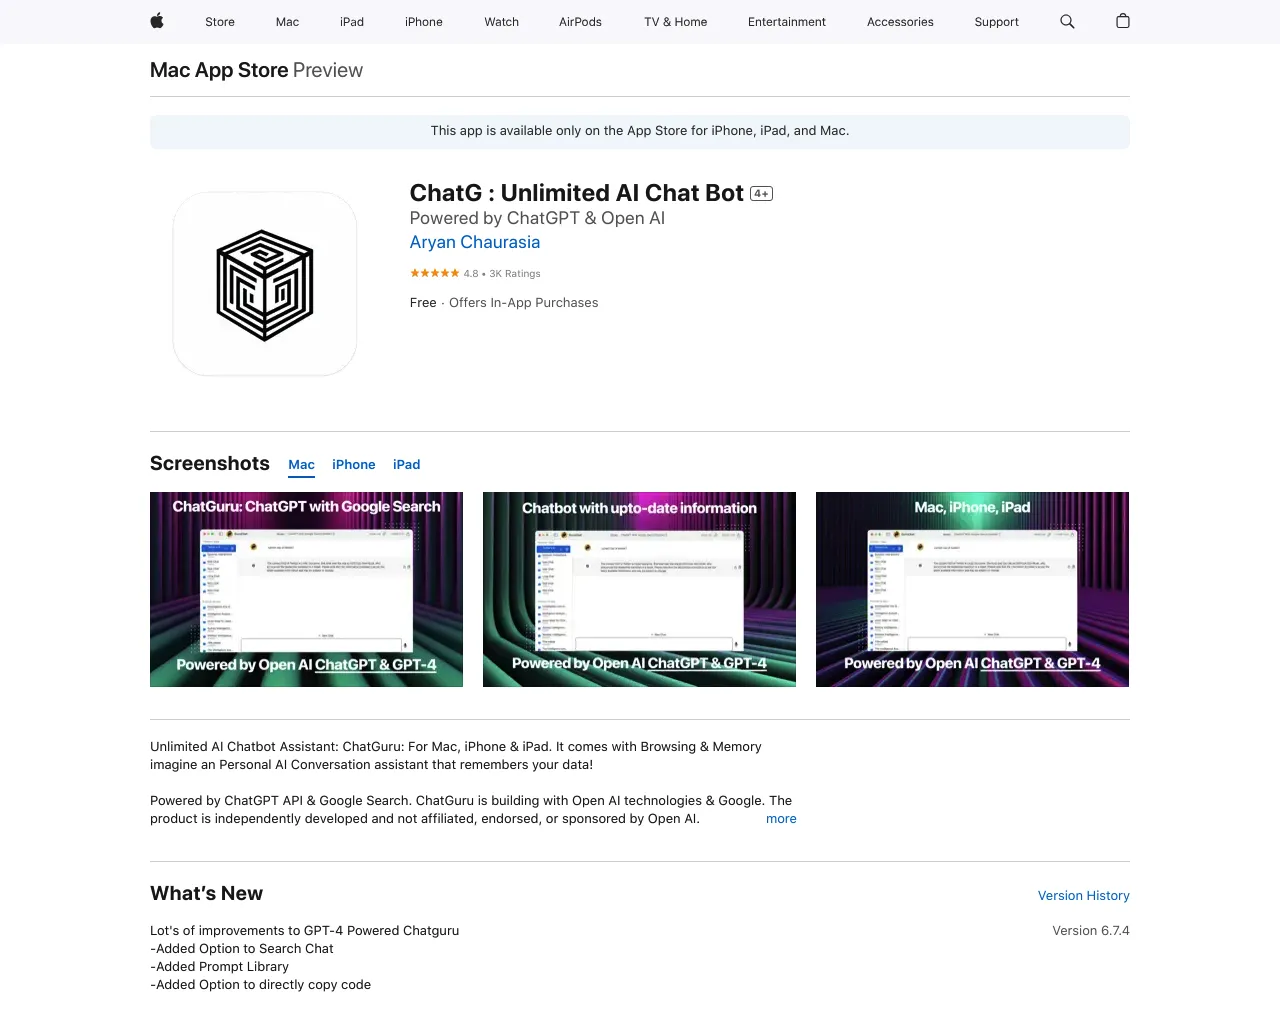Select the Mac screenshots tab
The image size is (1280, 1024).
click(301, 464)
